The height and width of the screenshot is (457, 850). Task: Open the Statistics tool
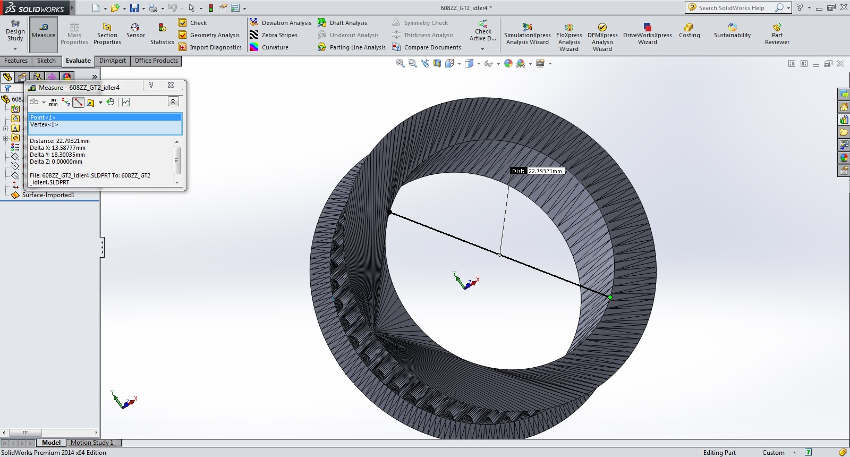coord(162,34)
